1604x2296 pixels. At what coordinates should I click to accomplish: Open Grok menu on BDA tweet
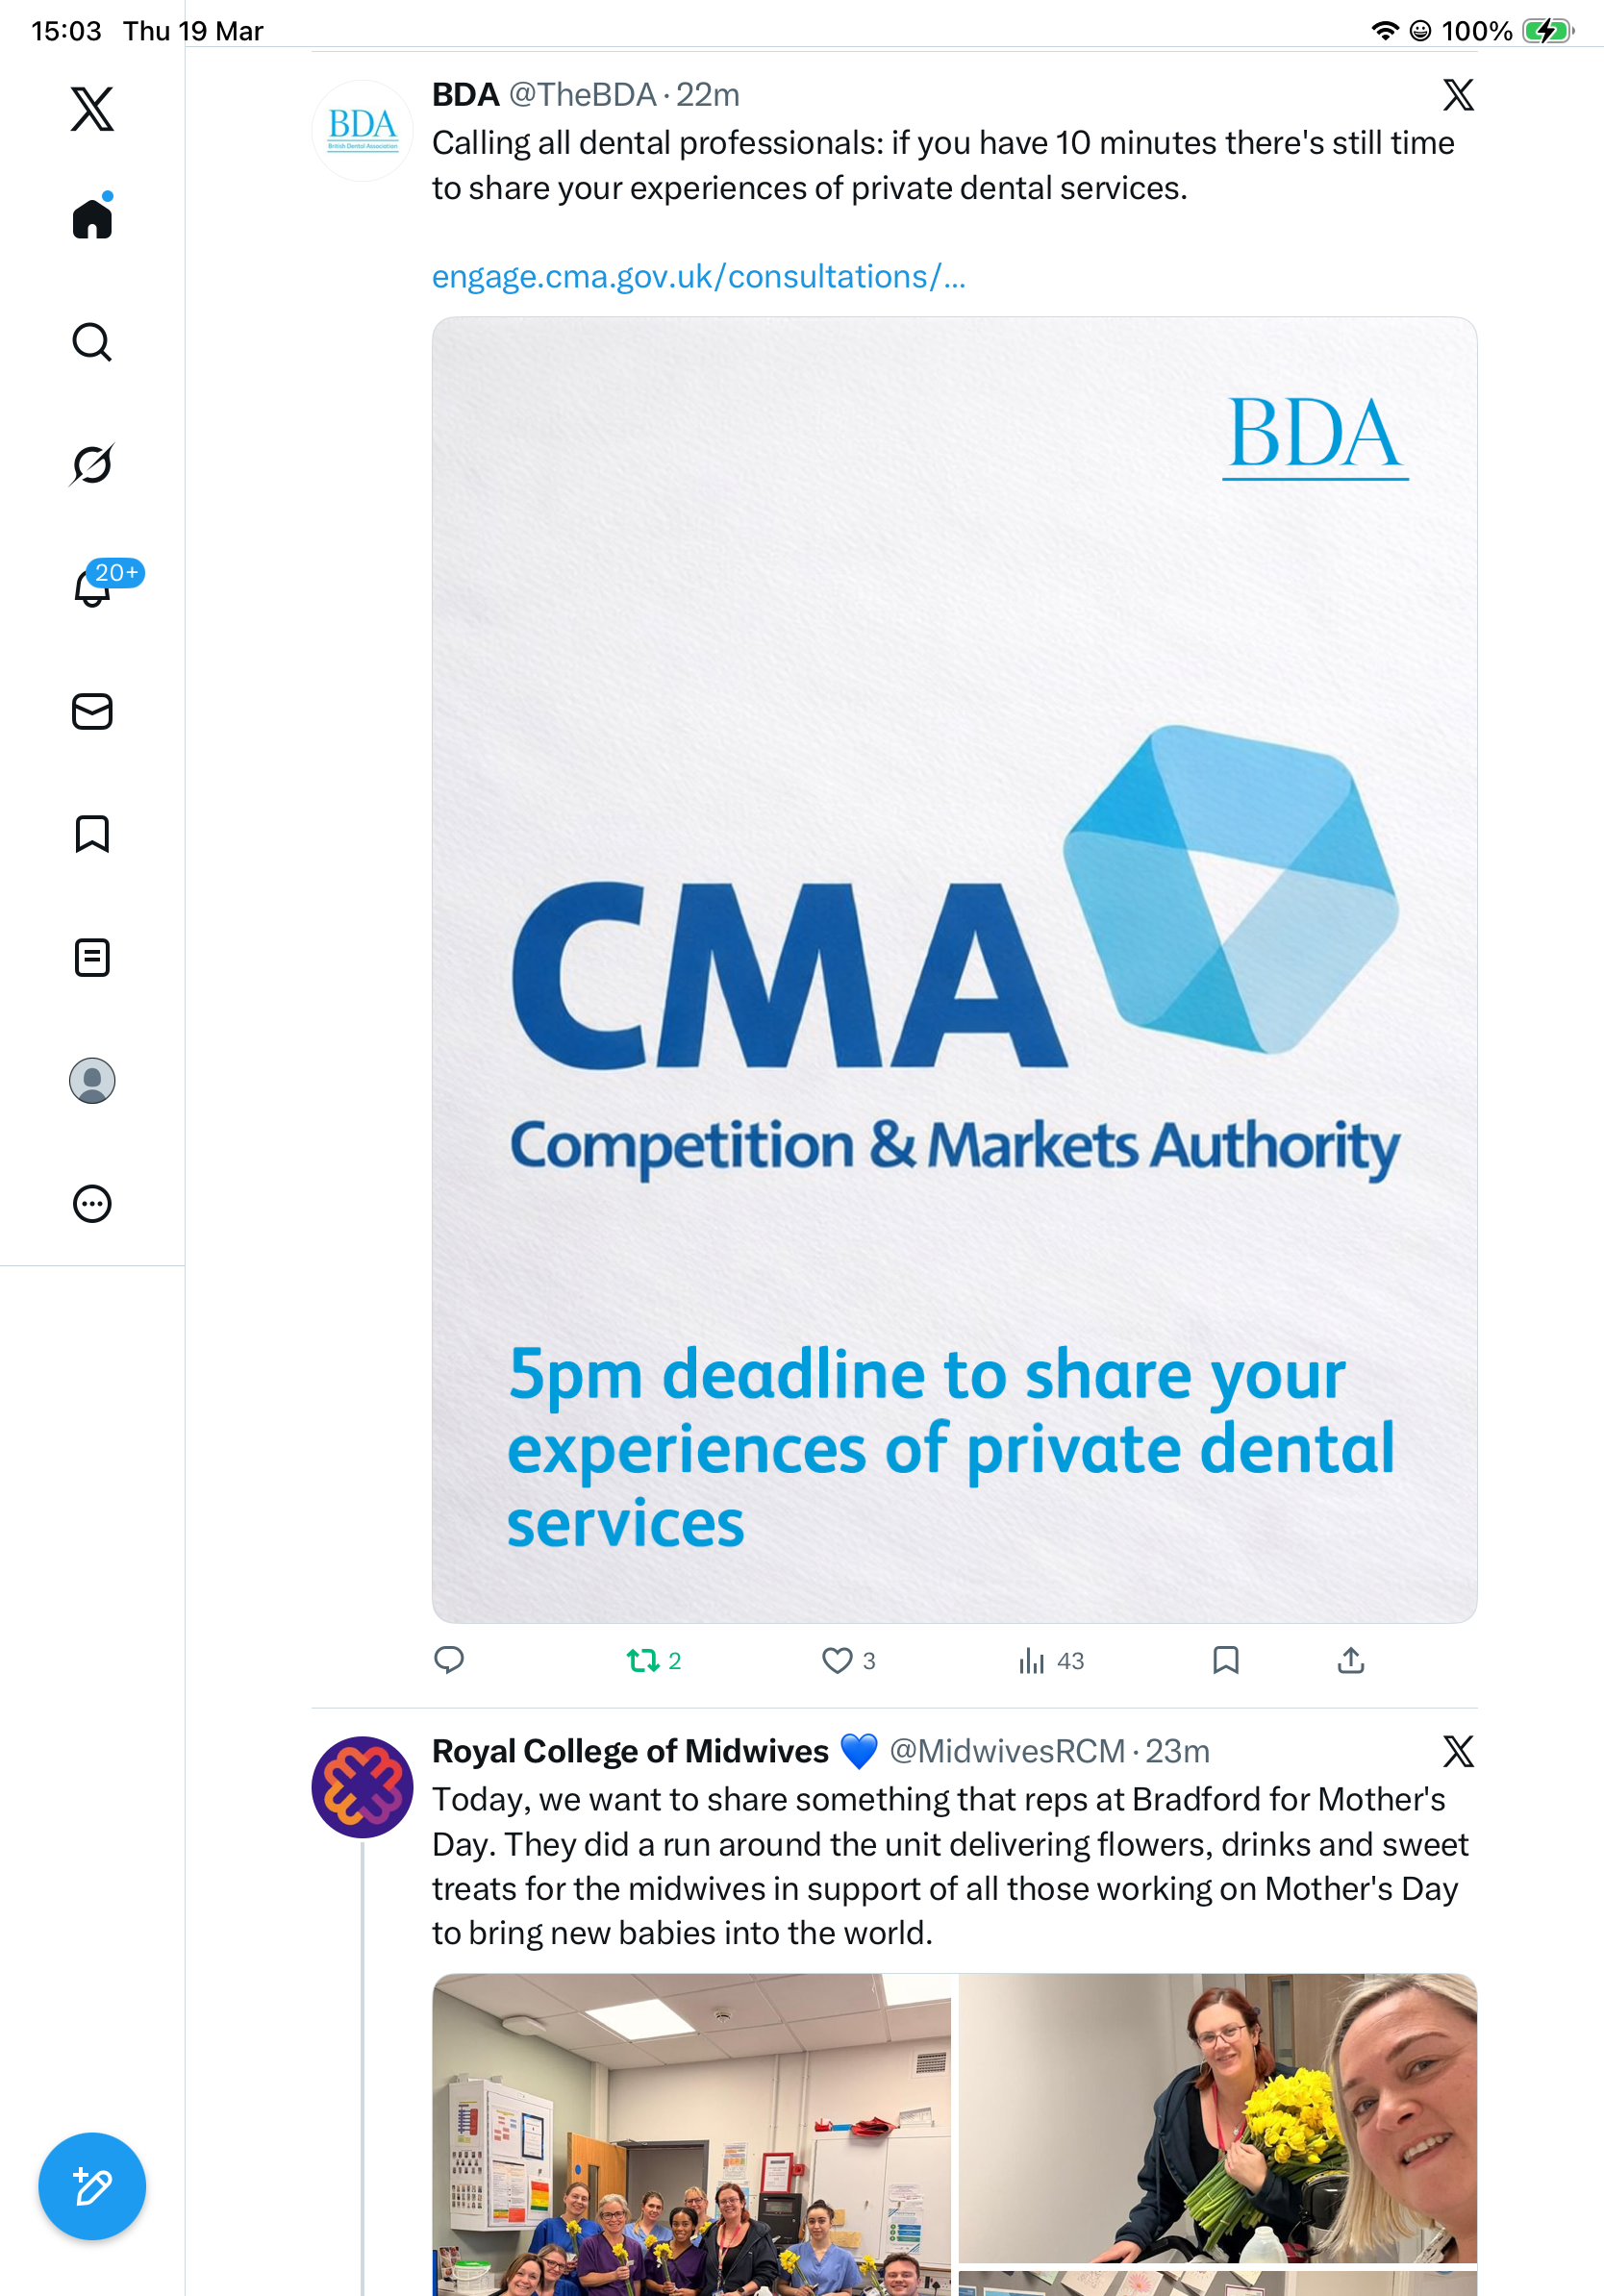tap(1458, 95)
